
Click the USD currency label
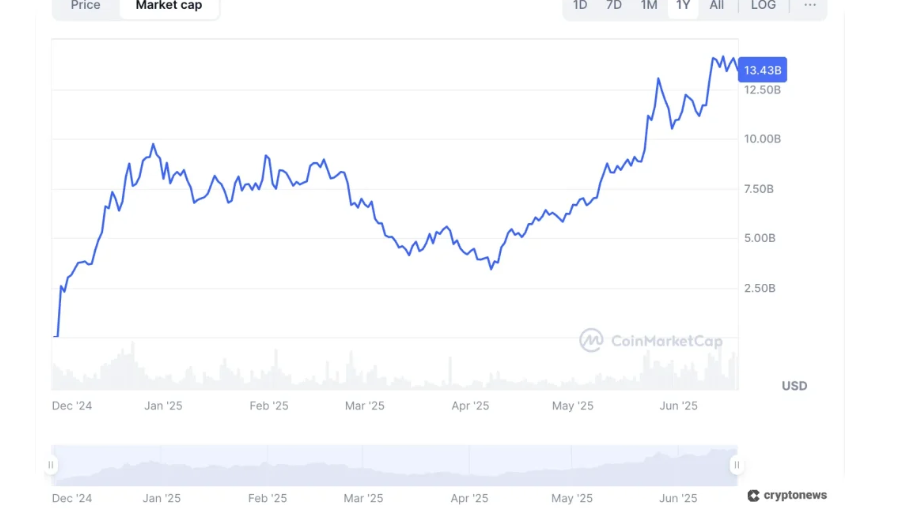click(x=794, y=386)
